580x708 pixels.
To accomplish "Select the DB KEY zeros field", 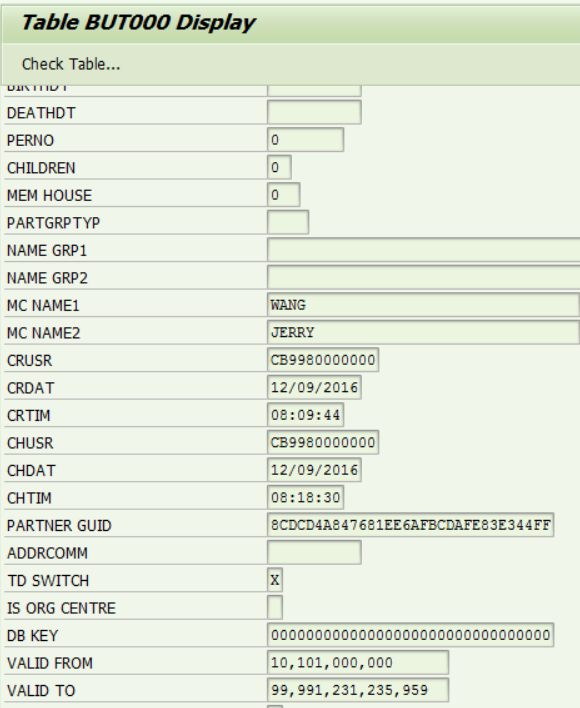I will point(410,635).
